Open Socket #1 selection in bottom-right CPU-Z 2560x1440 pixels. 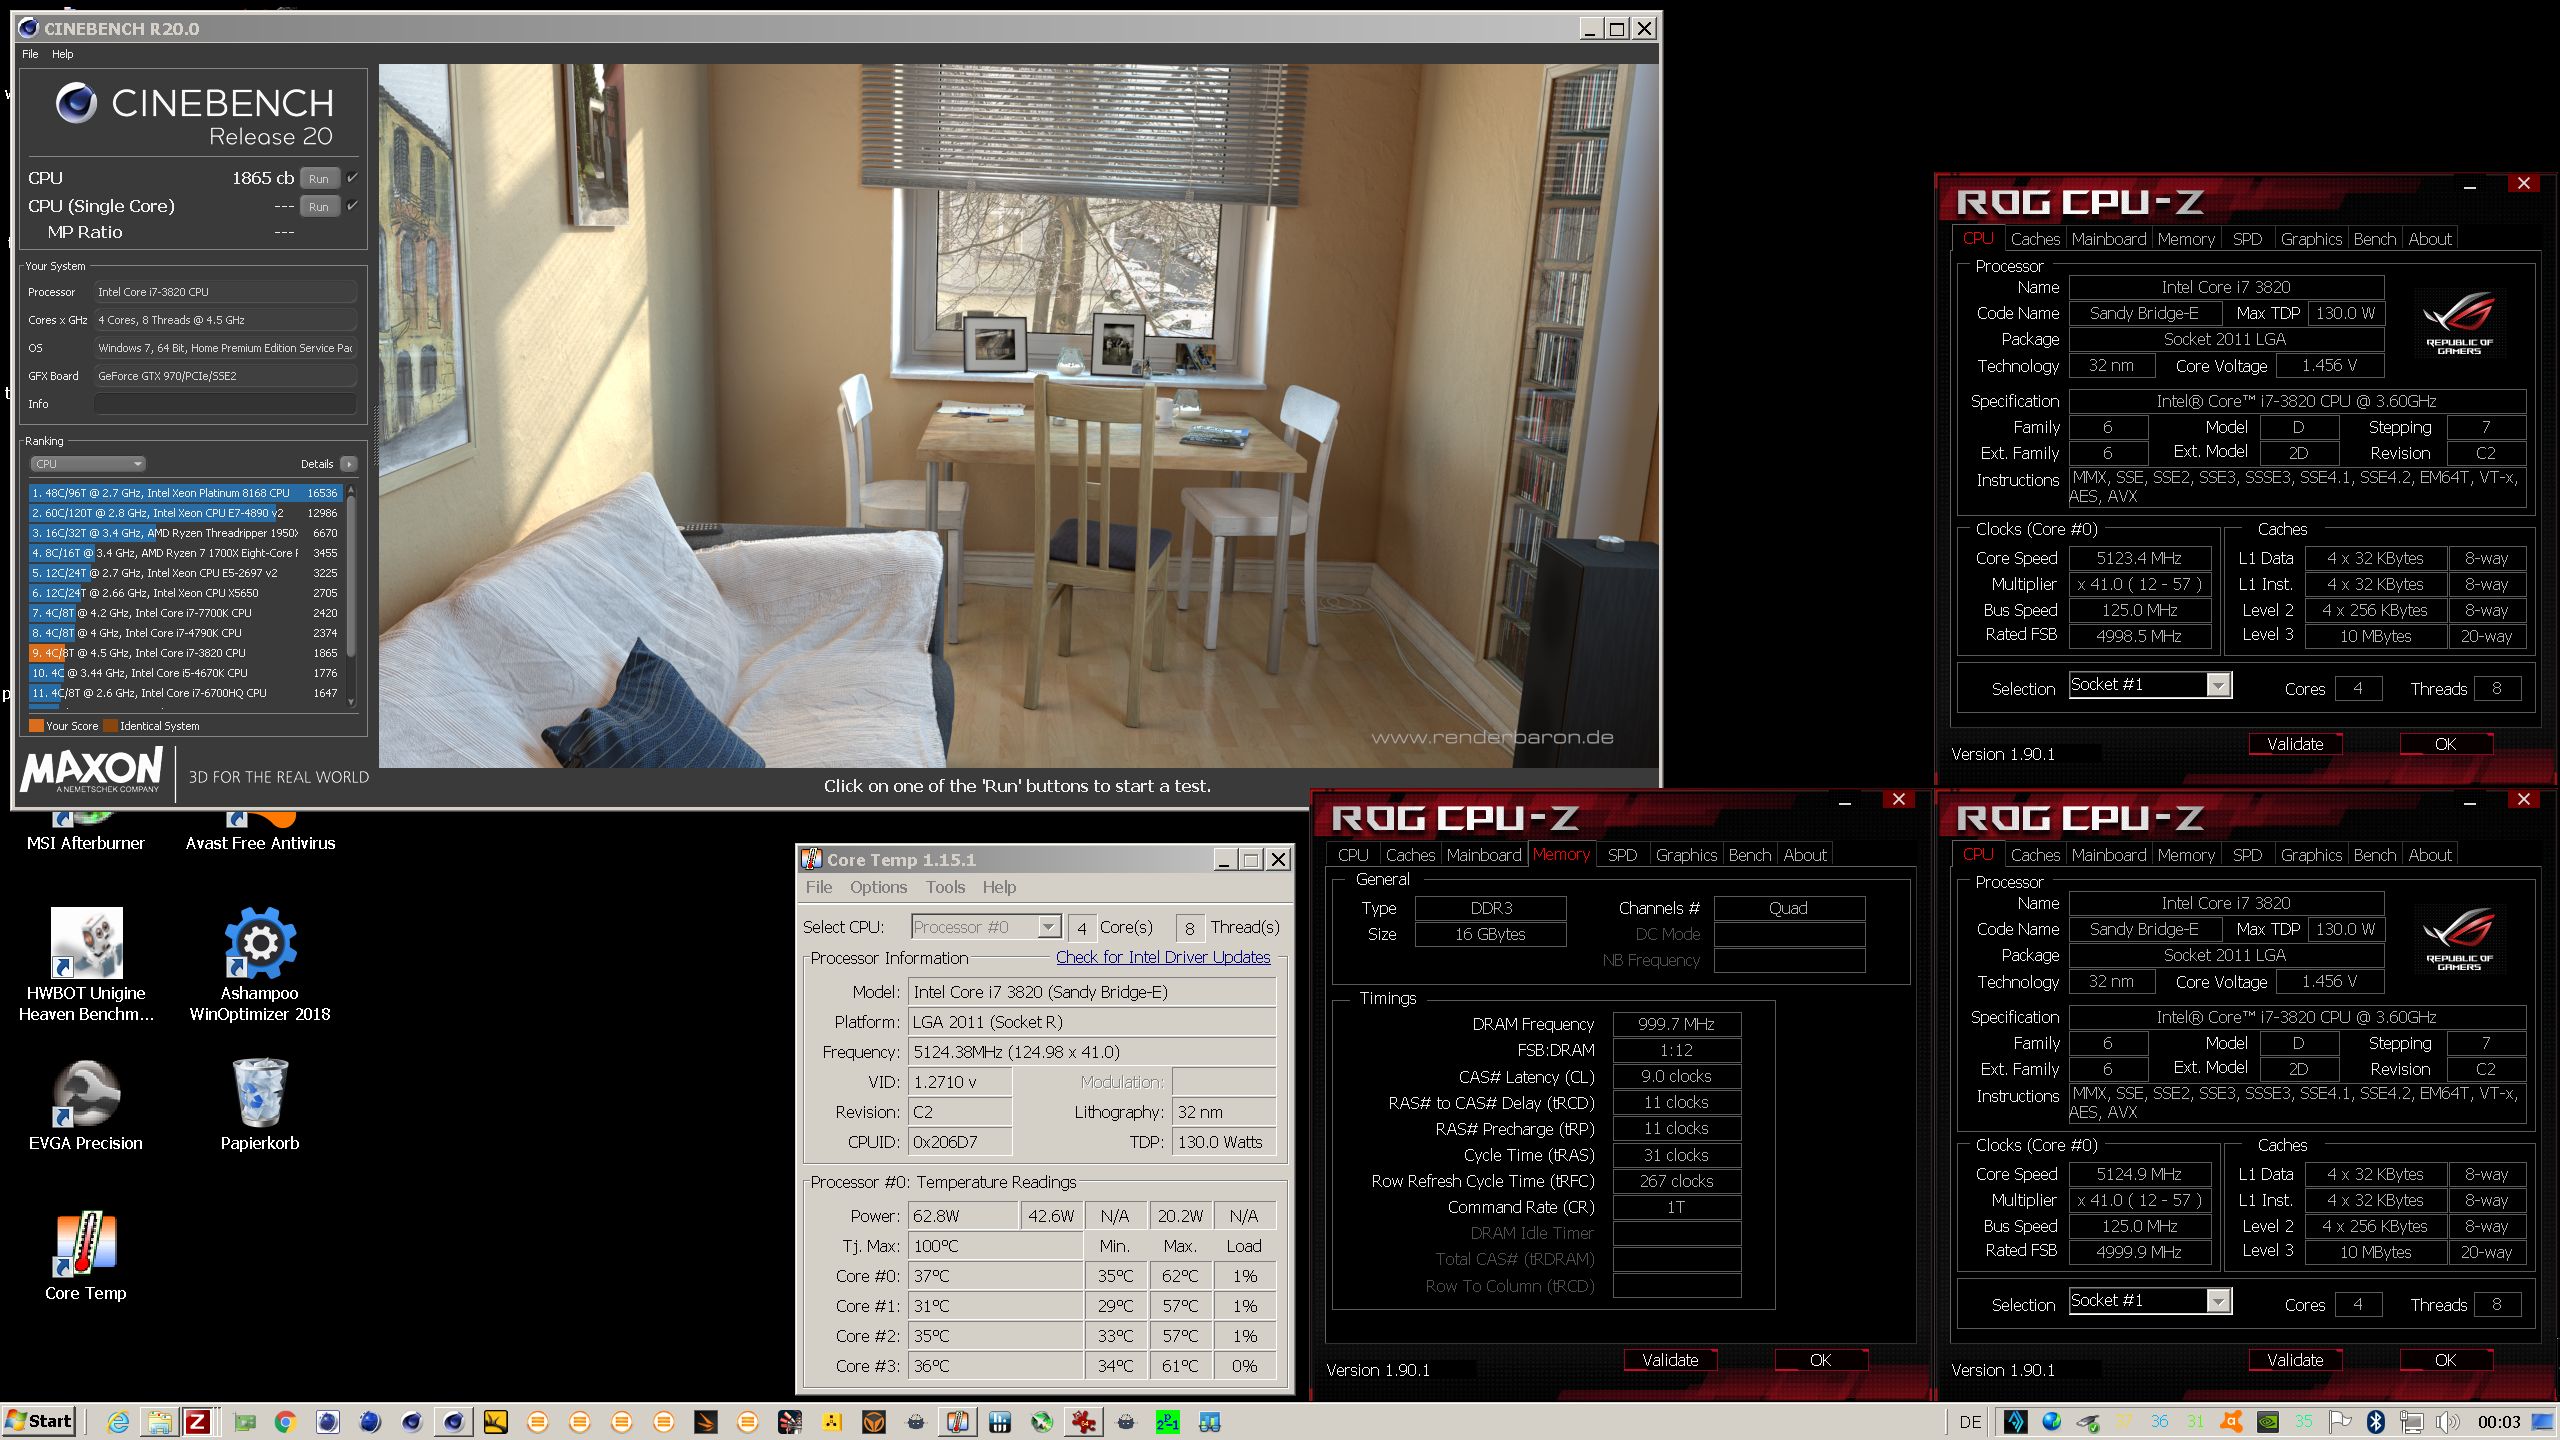(2150, 1301)
